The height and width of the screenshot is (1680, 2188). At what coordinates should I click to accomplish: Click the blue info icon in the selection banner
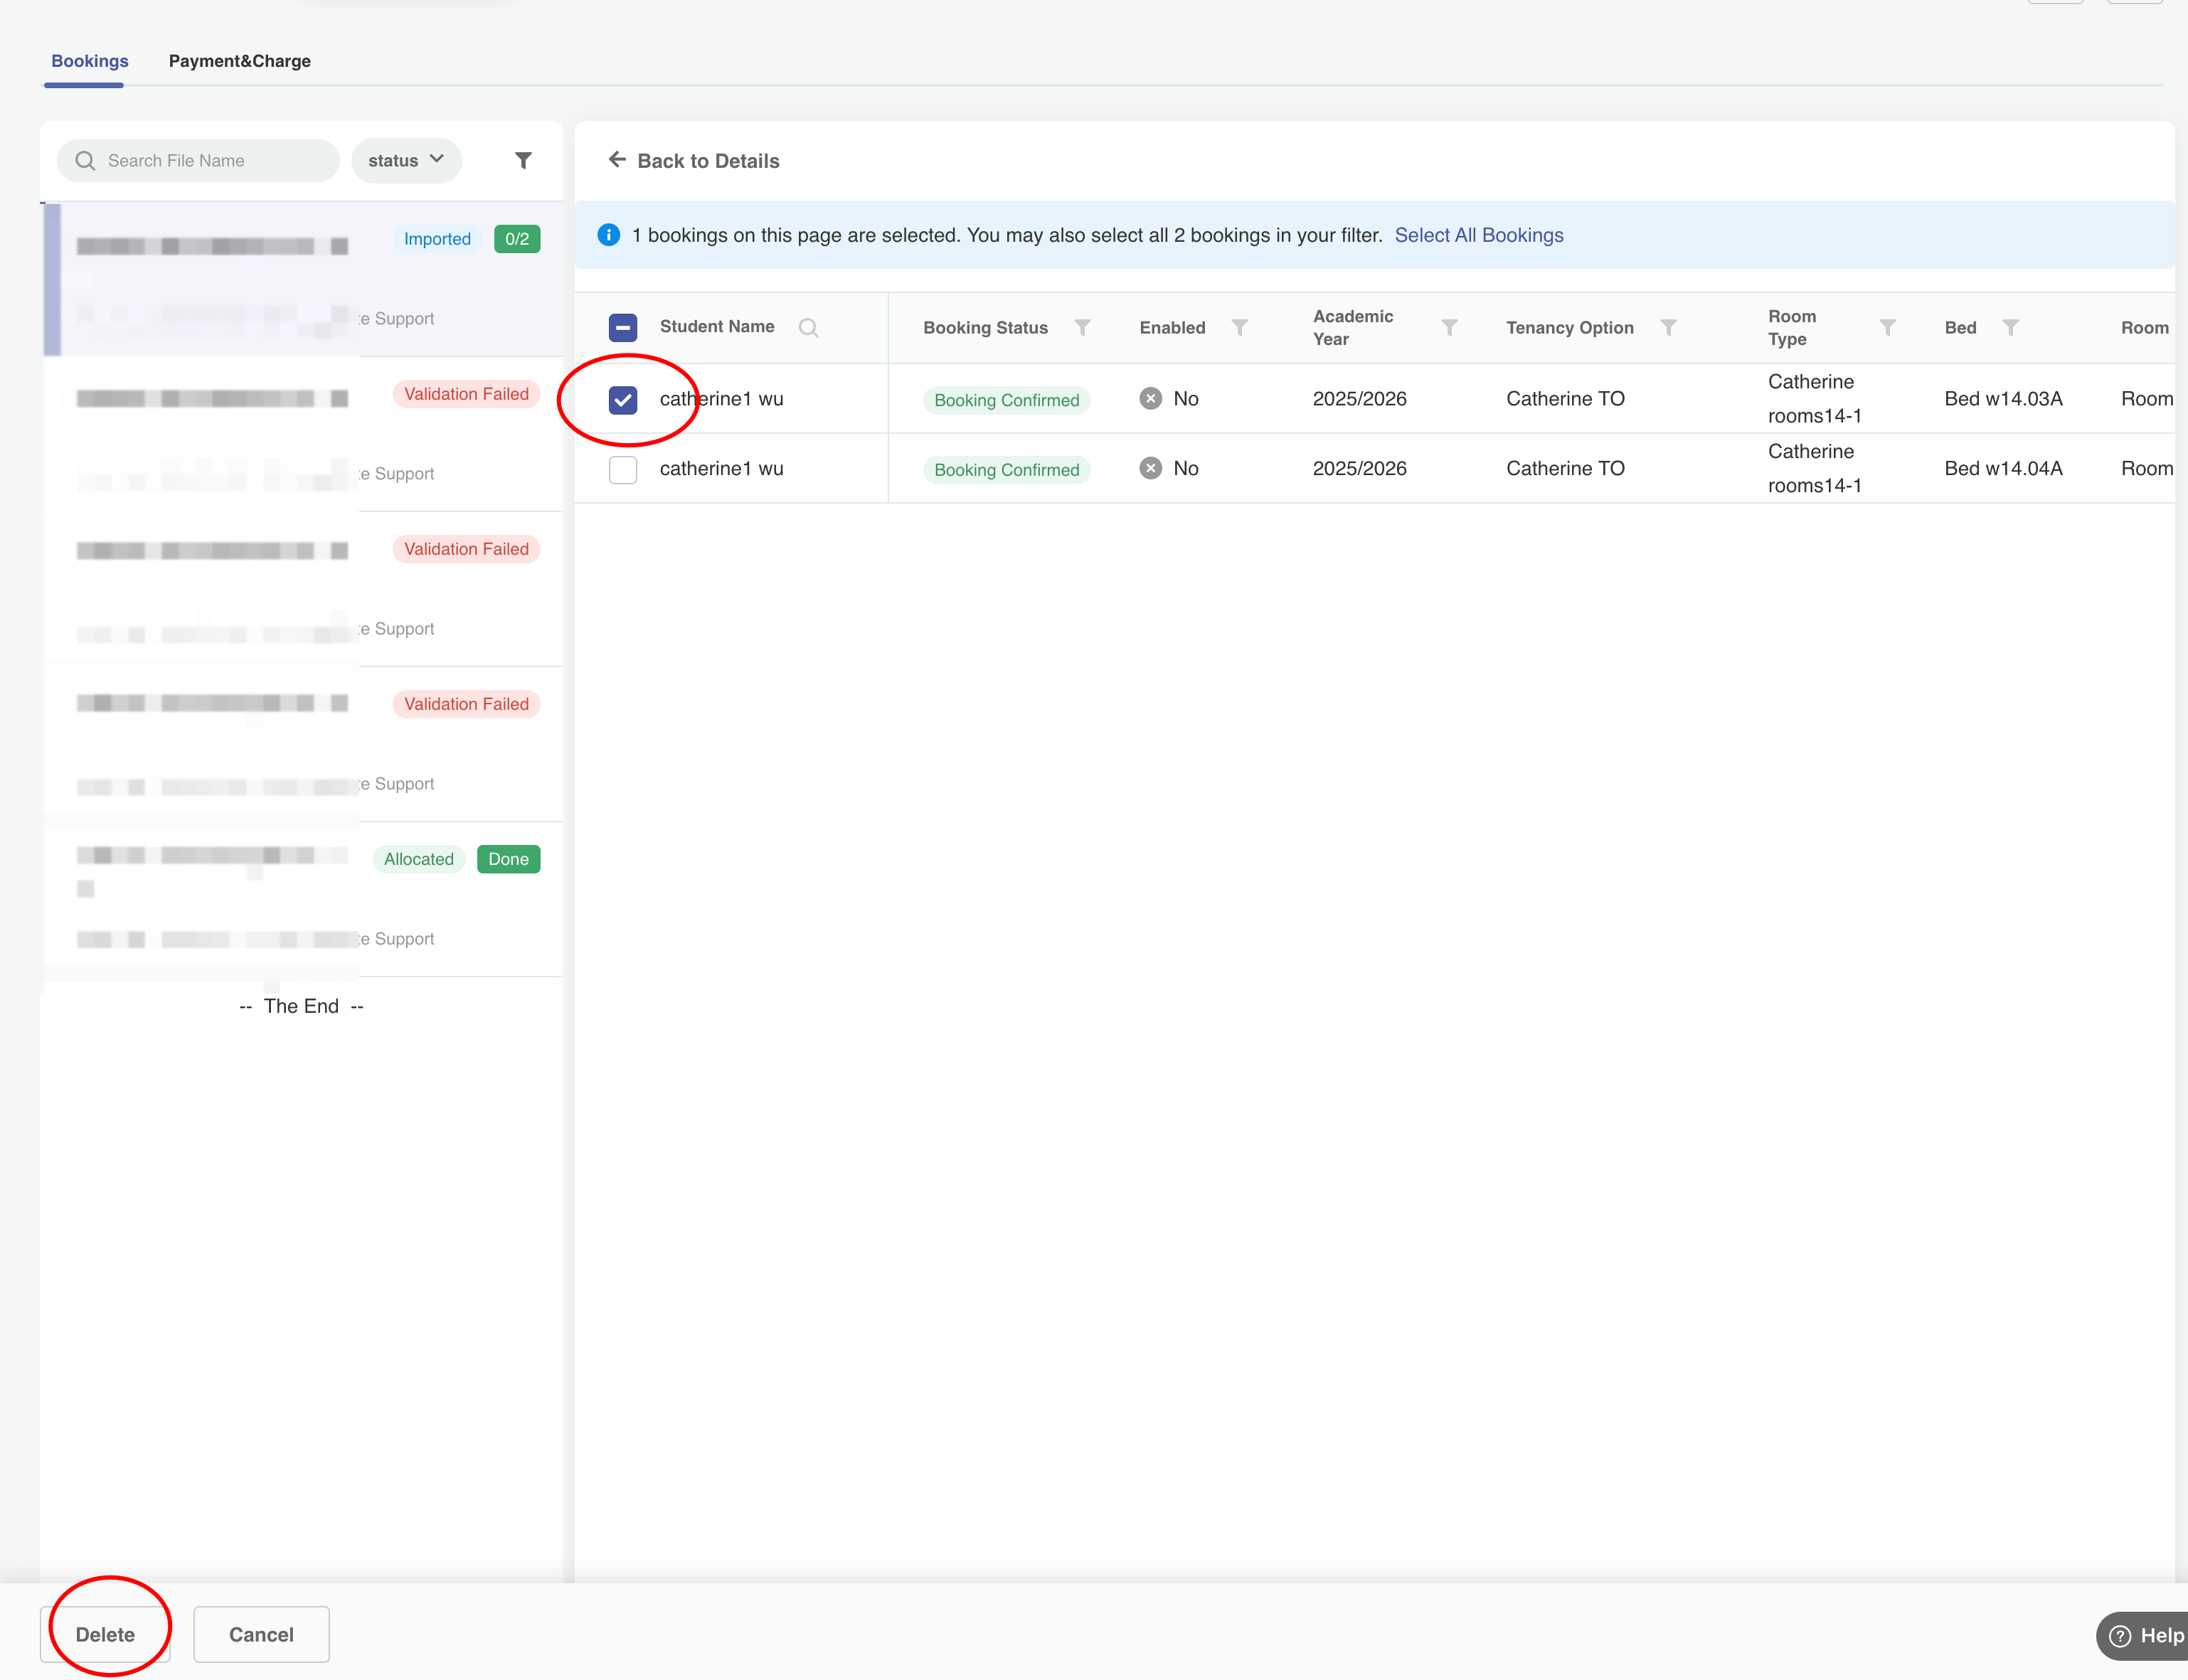[608, 235]
